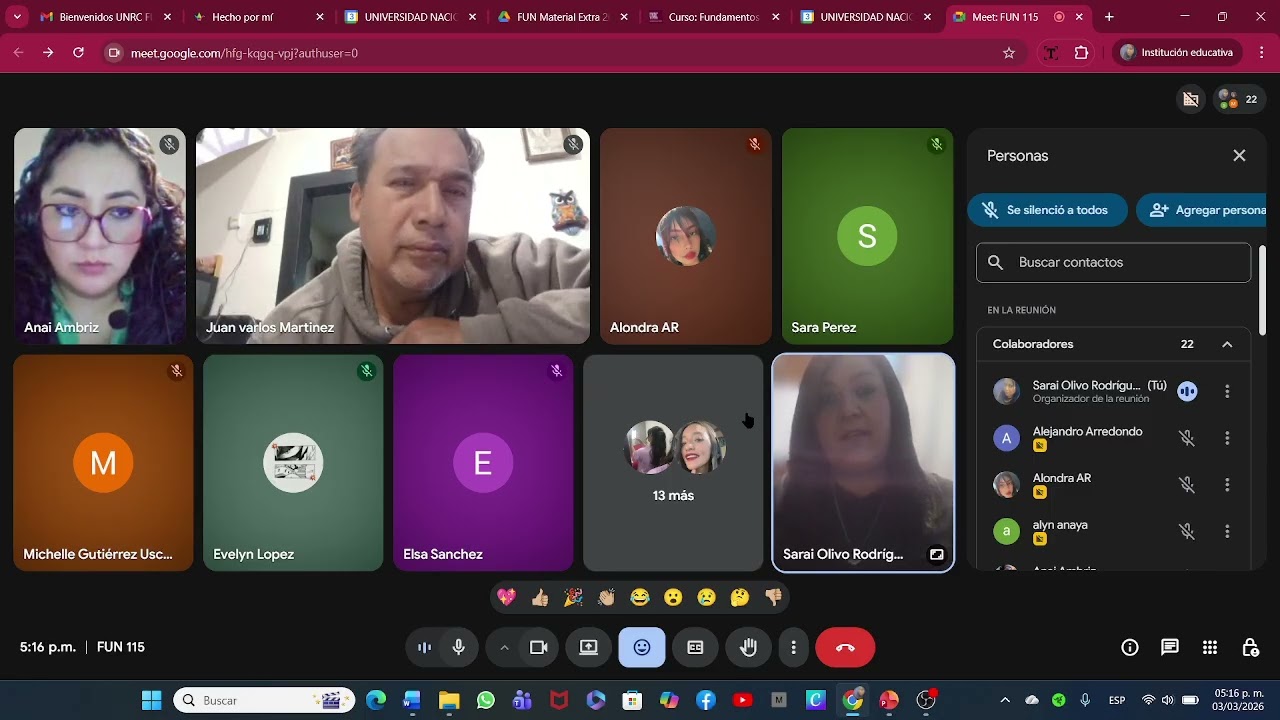Click muted microphone icon for Alejandro Arredondo
1280x720 pixels.
pos(1187,438)
